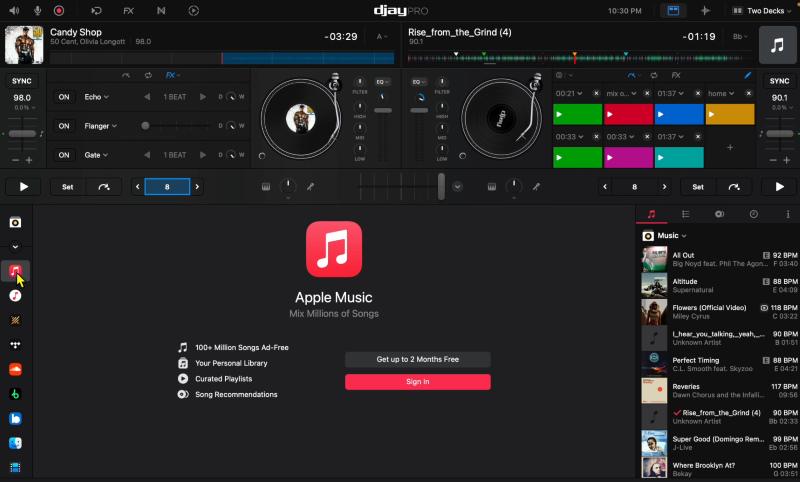This screenshot has height=482, width=800.
Task: Increase left deck loop length arrow
Action: [x=197, y=187]
